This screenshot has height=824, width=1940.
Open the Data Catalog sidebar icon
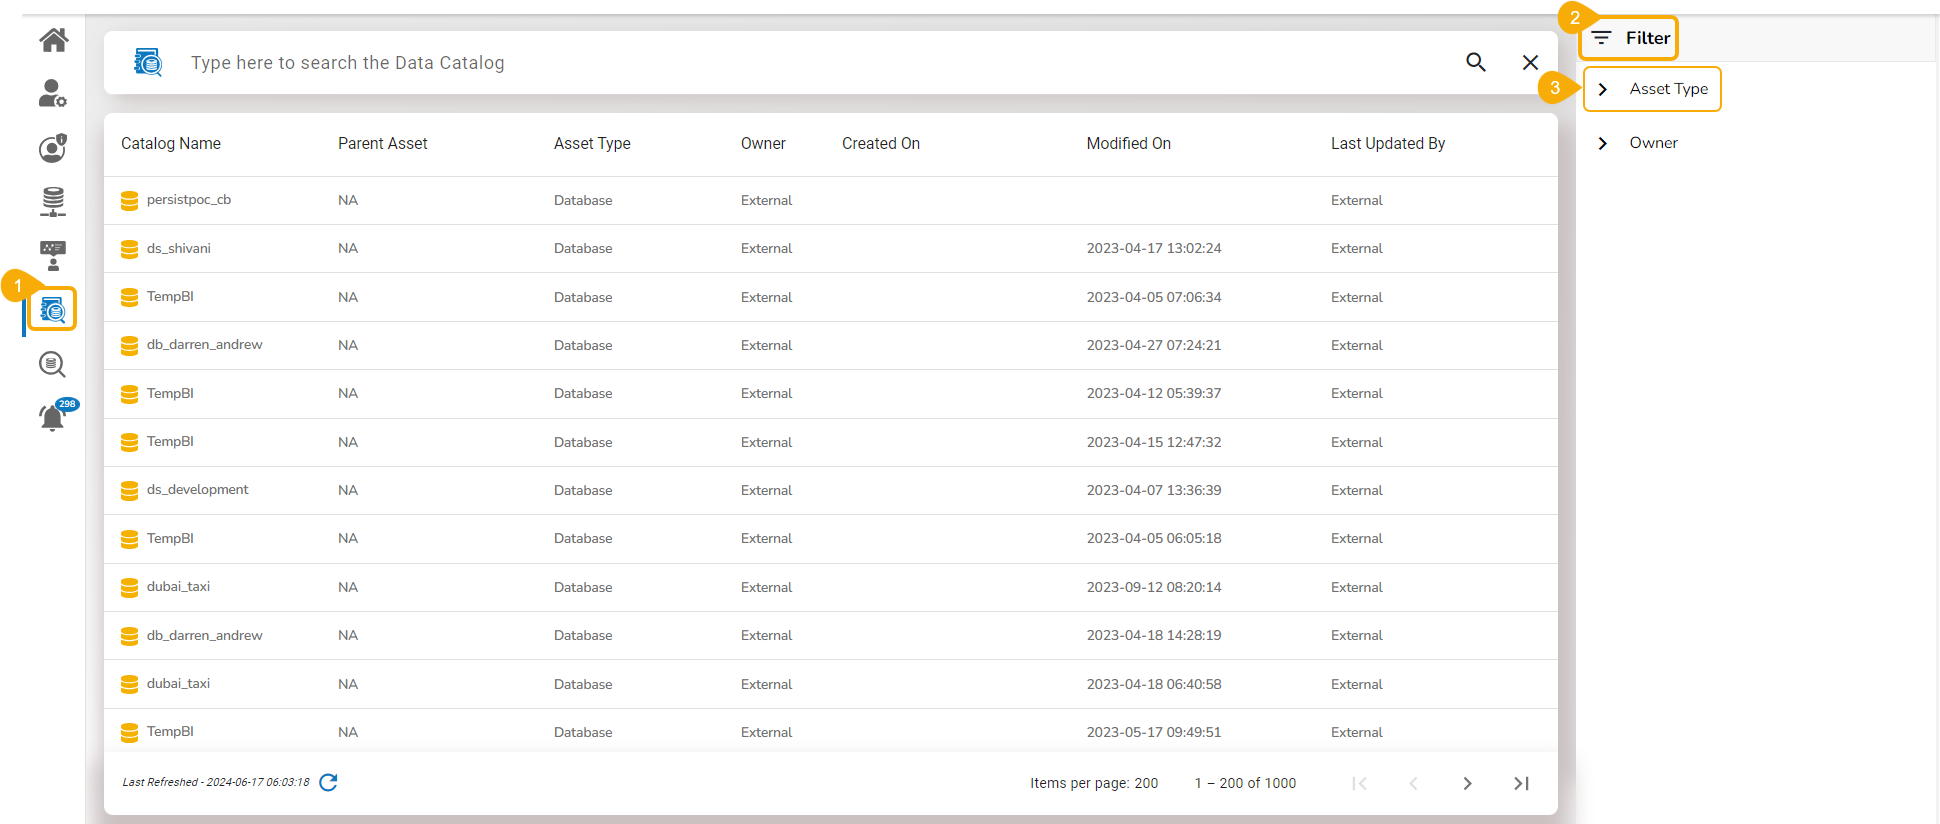(x=53, y=311)
